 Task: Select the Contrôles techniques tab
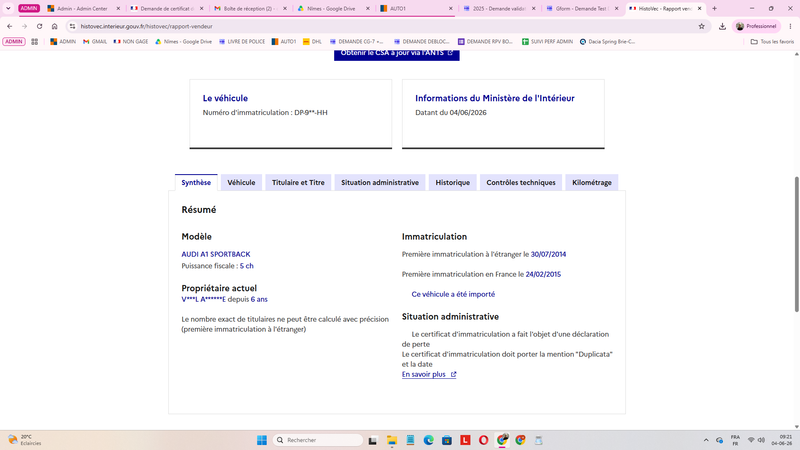pos(521,183)
